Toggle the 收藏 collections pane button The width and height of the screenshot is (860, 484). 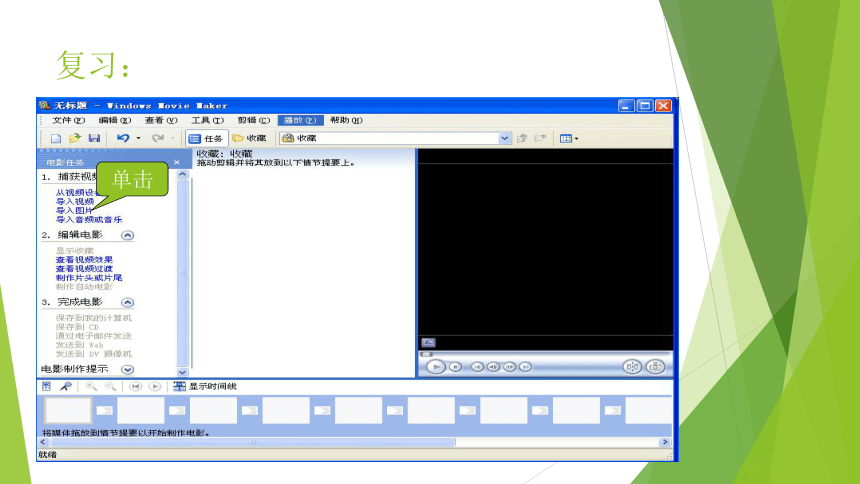[250, 138]
